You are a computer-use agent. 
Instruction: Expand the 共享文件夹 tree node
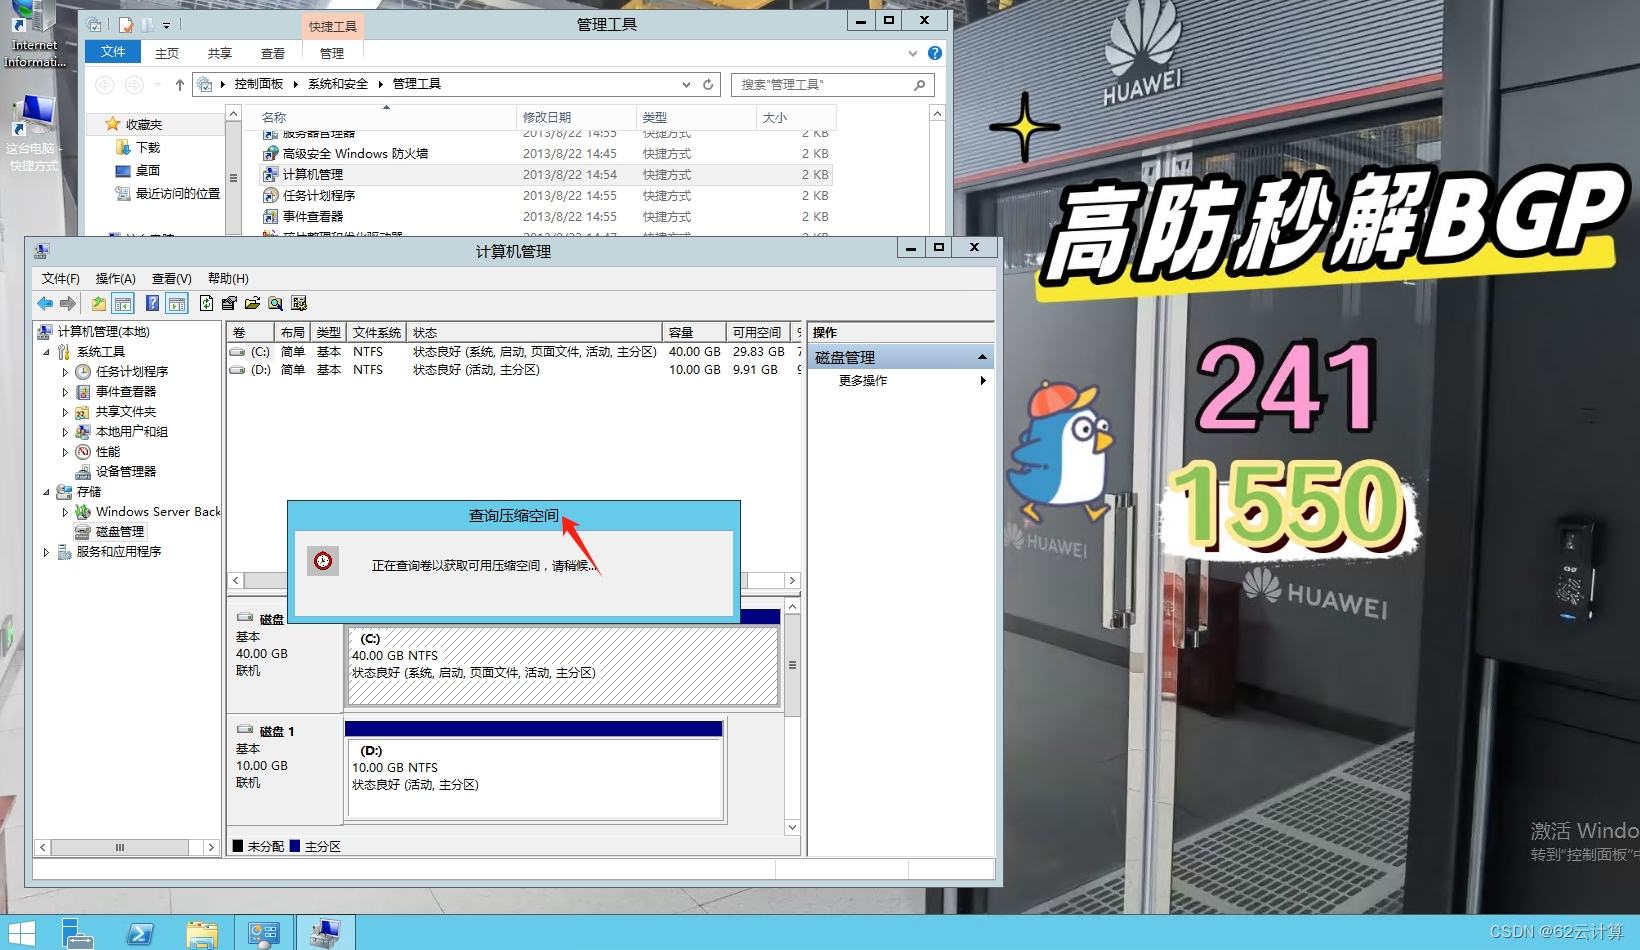pos(65,412)
